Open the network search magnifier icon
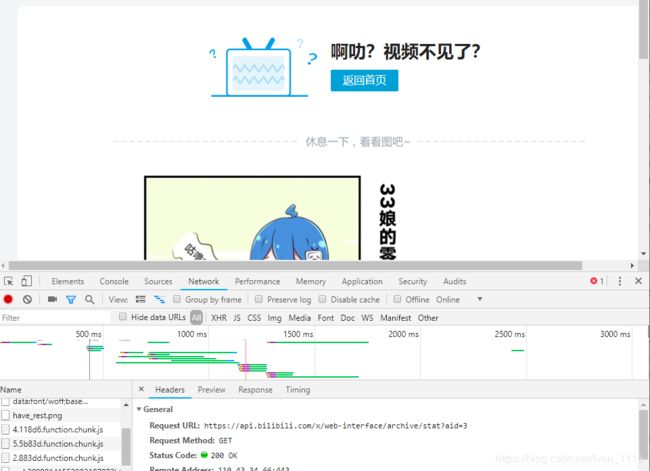 89,299
